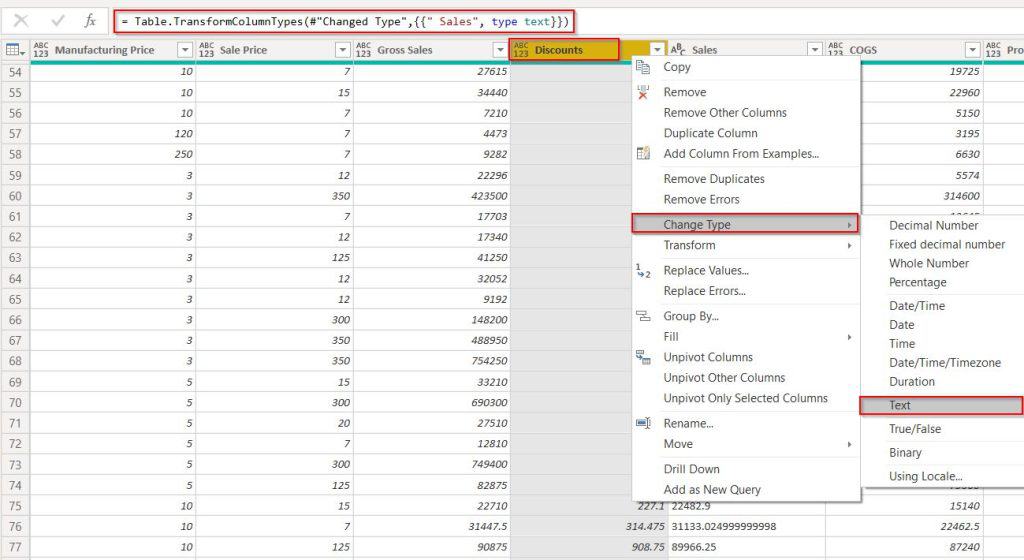The image size is (1024, 560).
Task: Change type to Text
Action: 941,405
